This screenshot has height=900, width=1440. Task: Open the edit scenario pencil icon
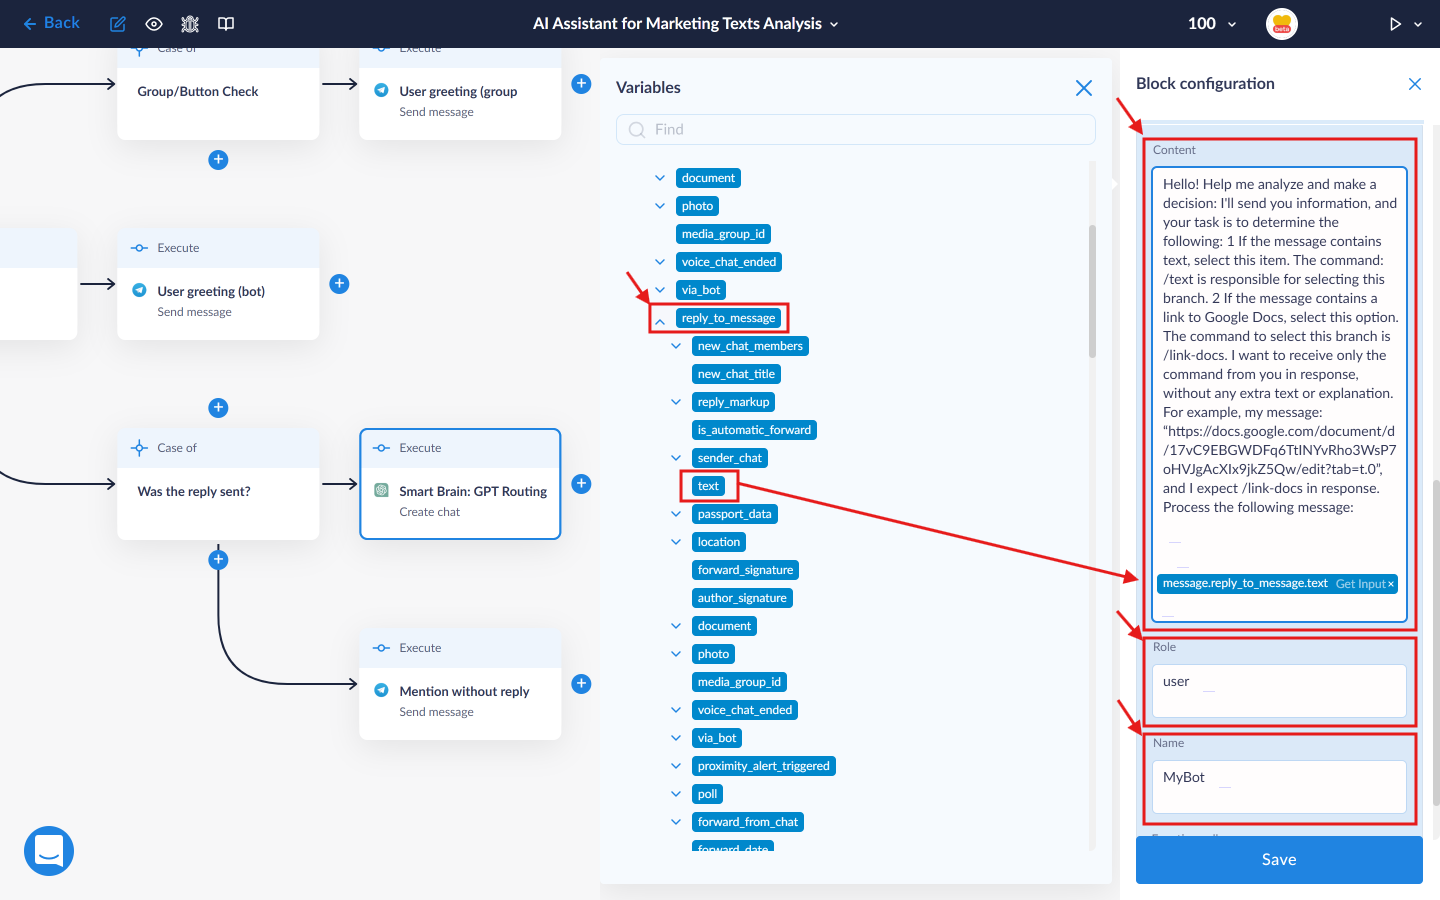(117, 24)
